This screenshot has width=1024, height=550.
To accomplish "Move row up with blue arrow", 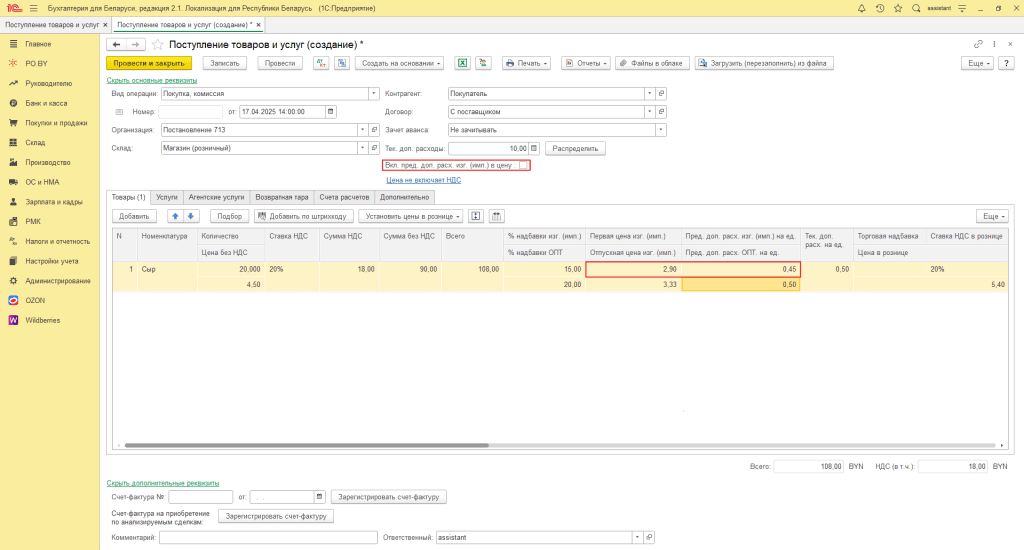I will click(175, 216).
